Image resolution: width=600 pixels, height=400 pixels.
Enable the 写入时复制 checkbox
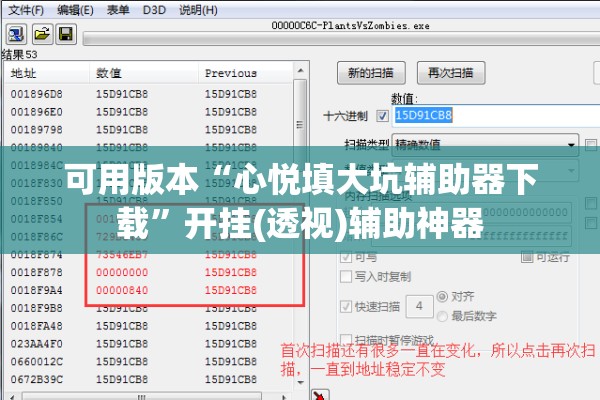(x=346, y=276)
